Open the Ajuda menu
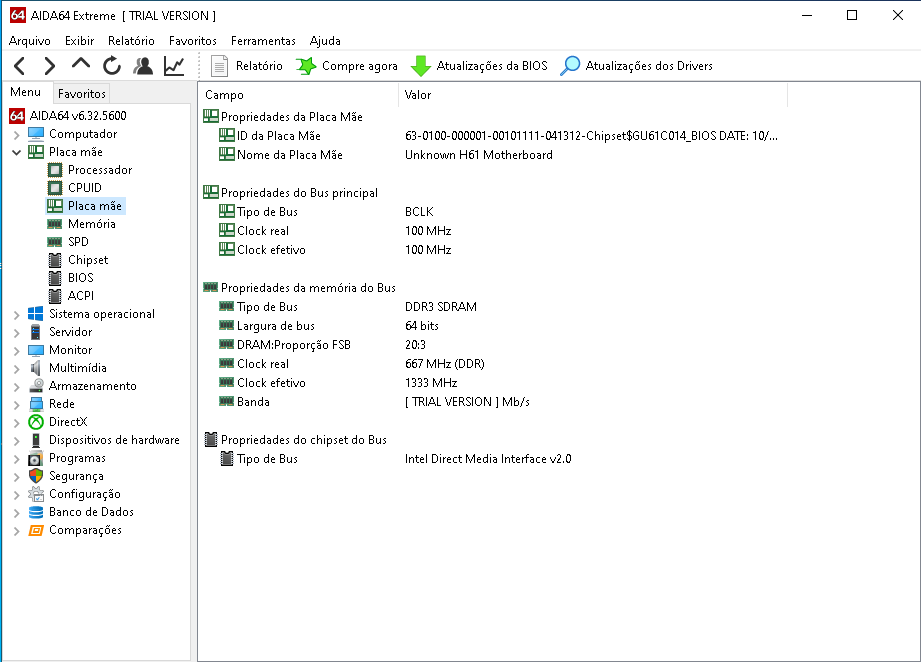 click(x=325, y=41)
